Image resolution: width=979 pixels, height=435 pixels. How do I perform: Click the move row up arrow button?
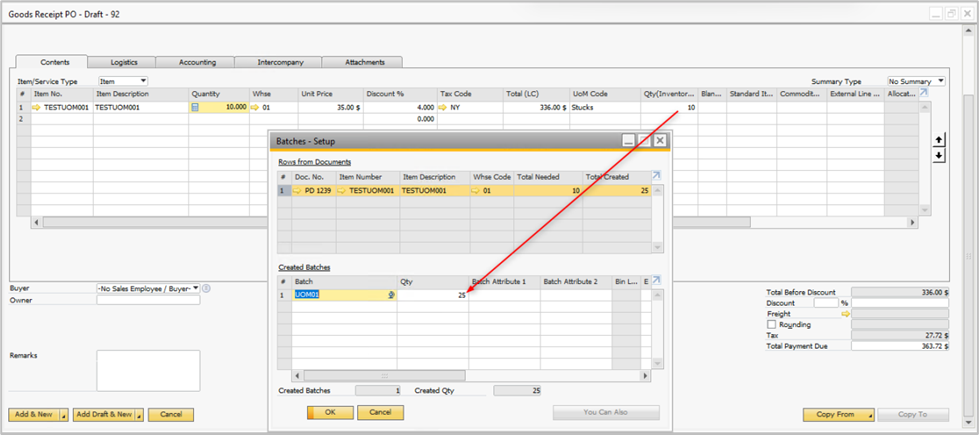point(938,140)
